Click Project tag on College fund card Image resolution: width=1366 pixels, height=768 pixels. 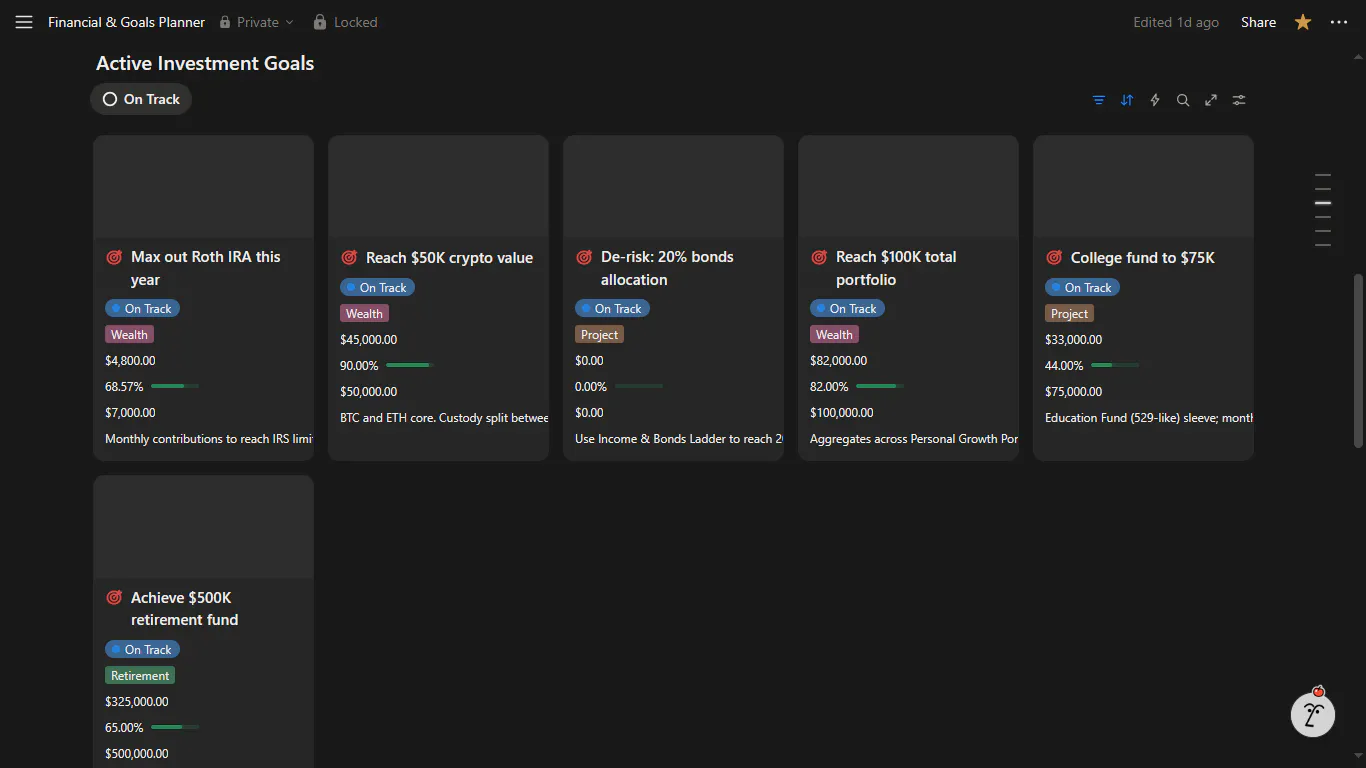tap(1069, 314)
